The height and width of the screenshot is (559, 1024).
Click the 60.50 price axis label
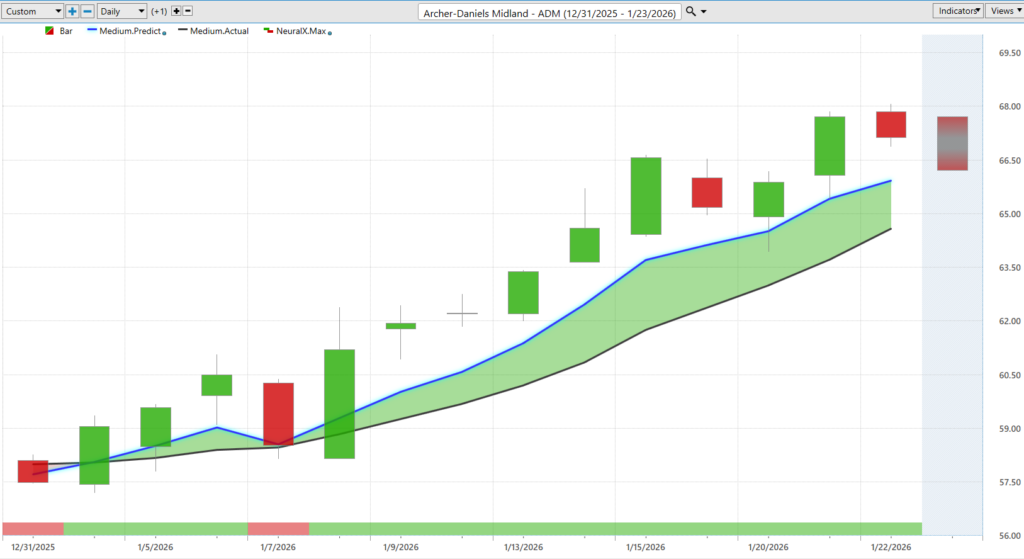pos(1009,375)
